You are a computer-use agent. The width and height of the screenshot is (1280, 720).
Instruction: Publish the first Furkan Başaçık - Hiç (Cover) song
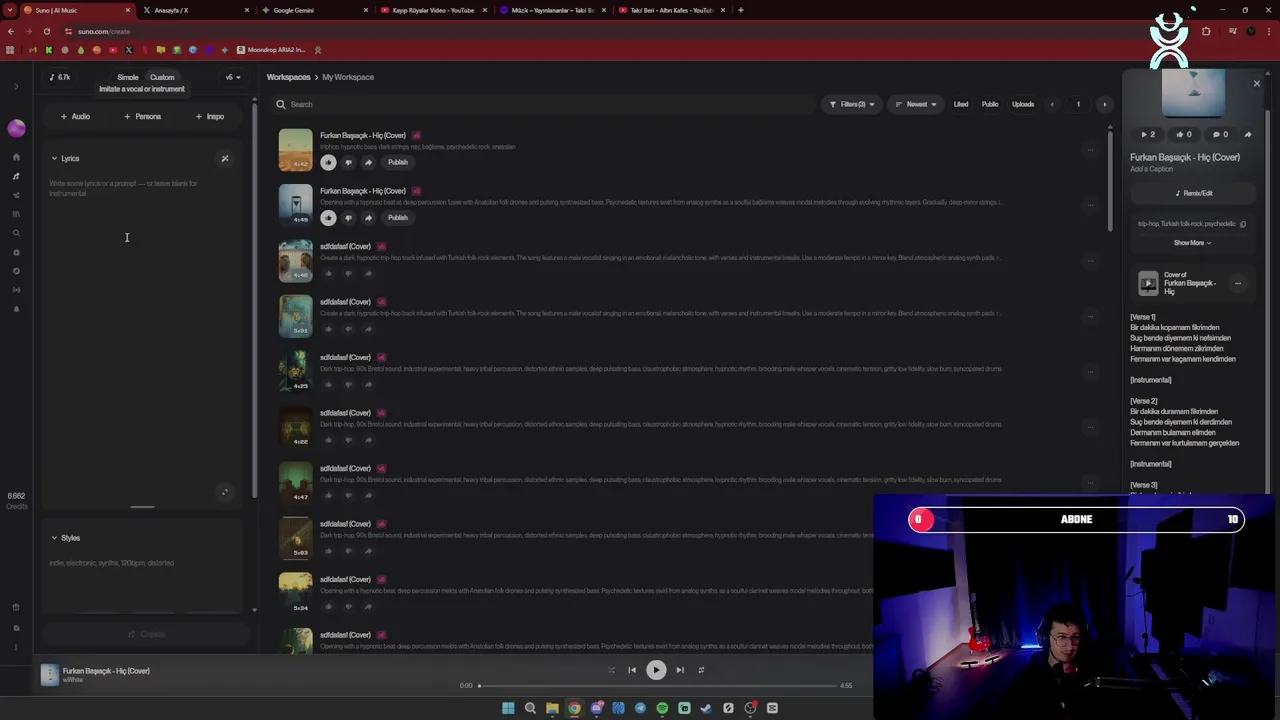[398, 162]
